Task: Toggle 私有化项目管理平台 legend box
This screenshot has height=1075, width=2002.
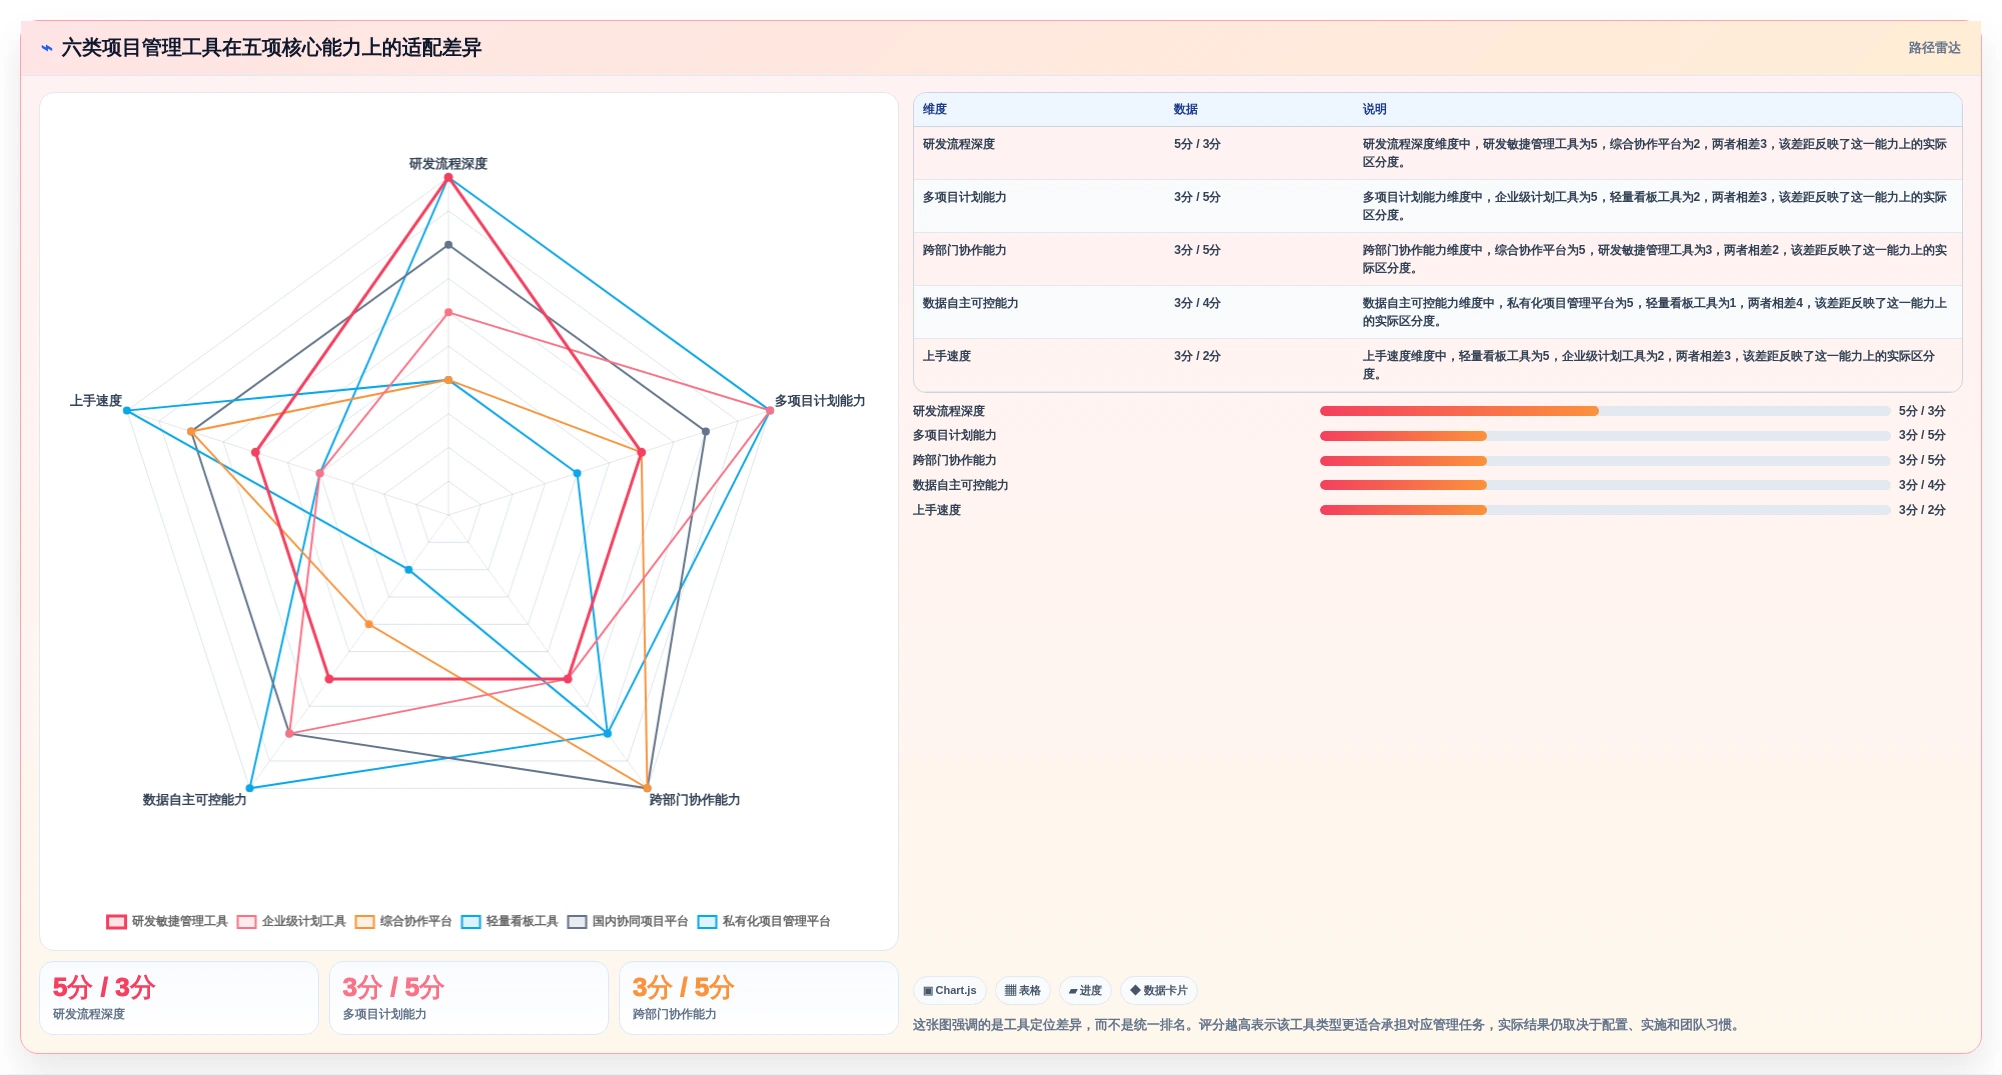Action: [x=707, y=922]
